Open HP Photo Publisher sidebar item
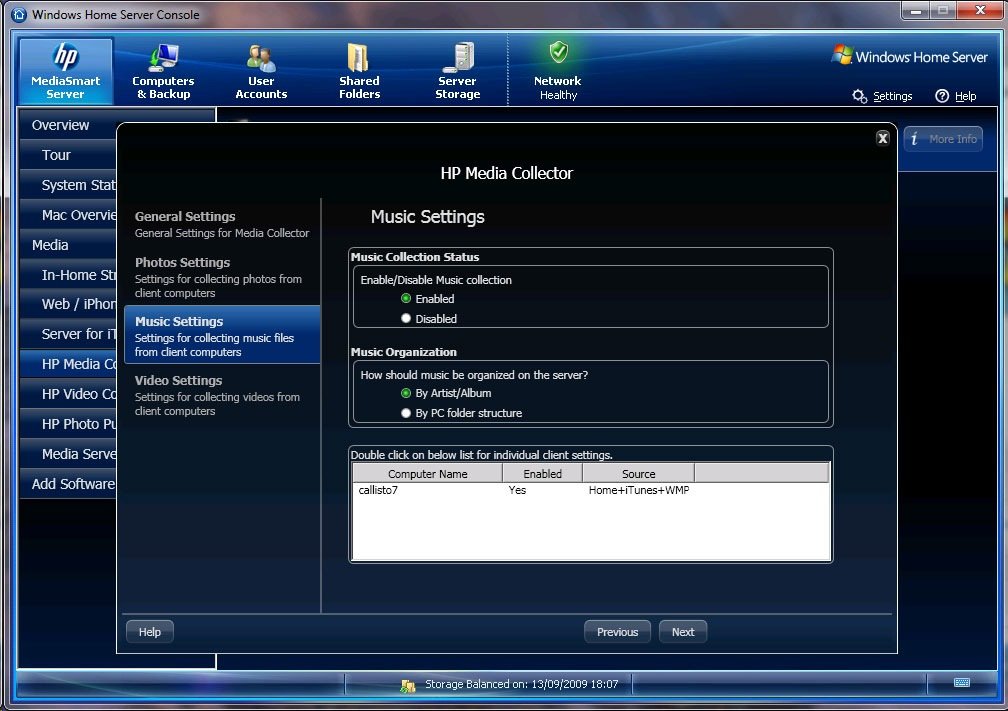The height and width of the screenshot is (711, 1008). coord(68,424)
